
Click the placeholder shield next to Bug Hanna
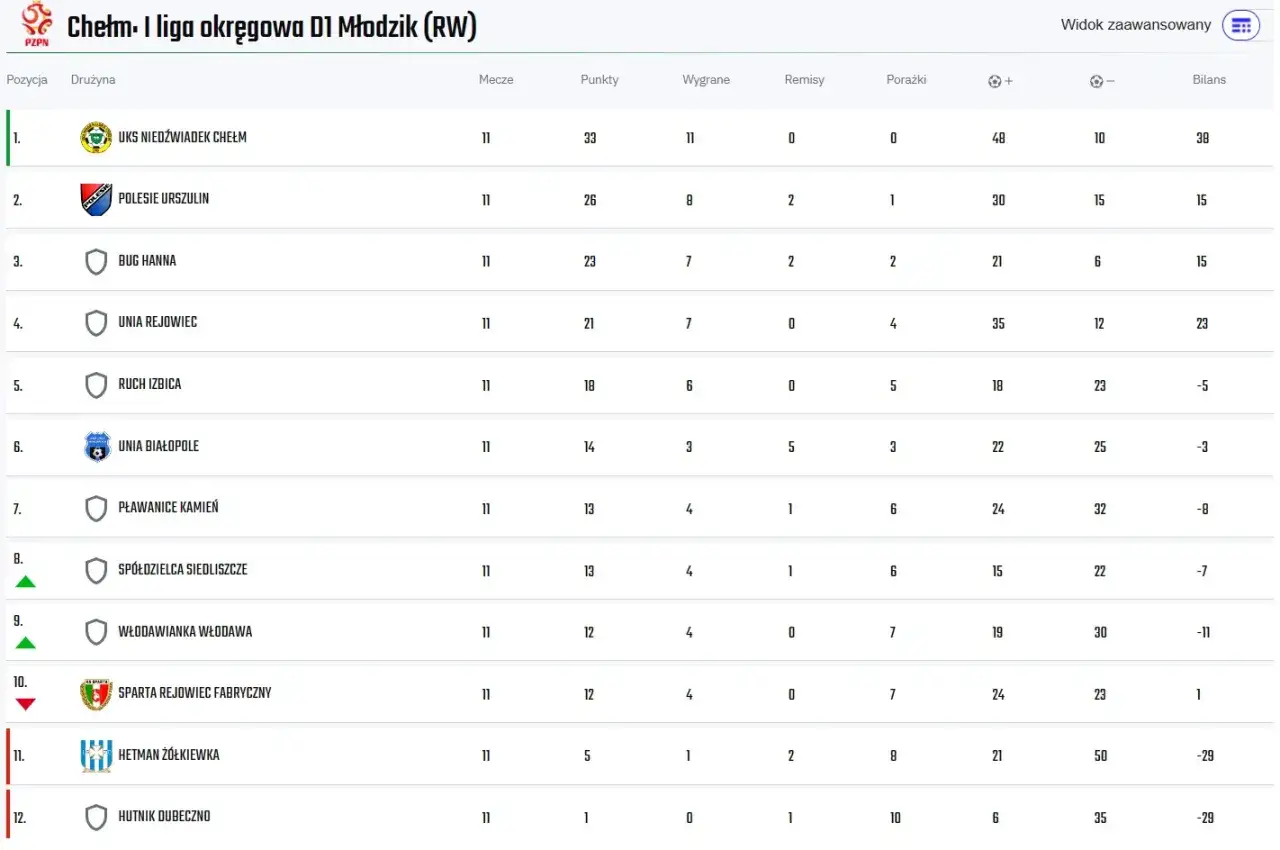click(95, 261)
